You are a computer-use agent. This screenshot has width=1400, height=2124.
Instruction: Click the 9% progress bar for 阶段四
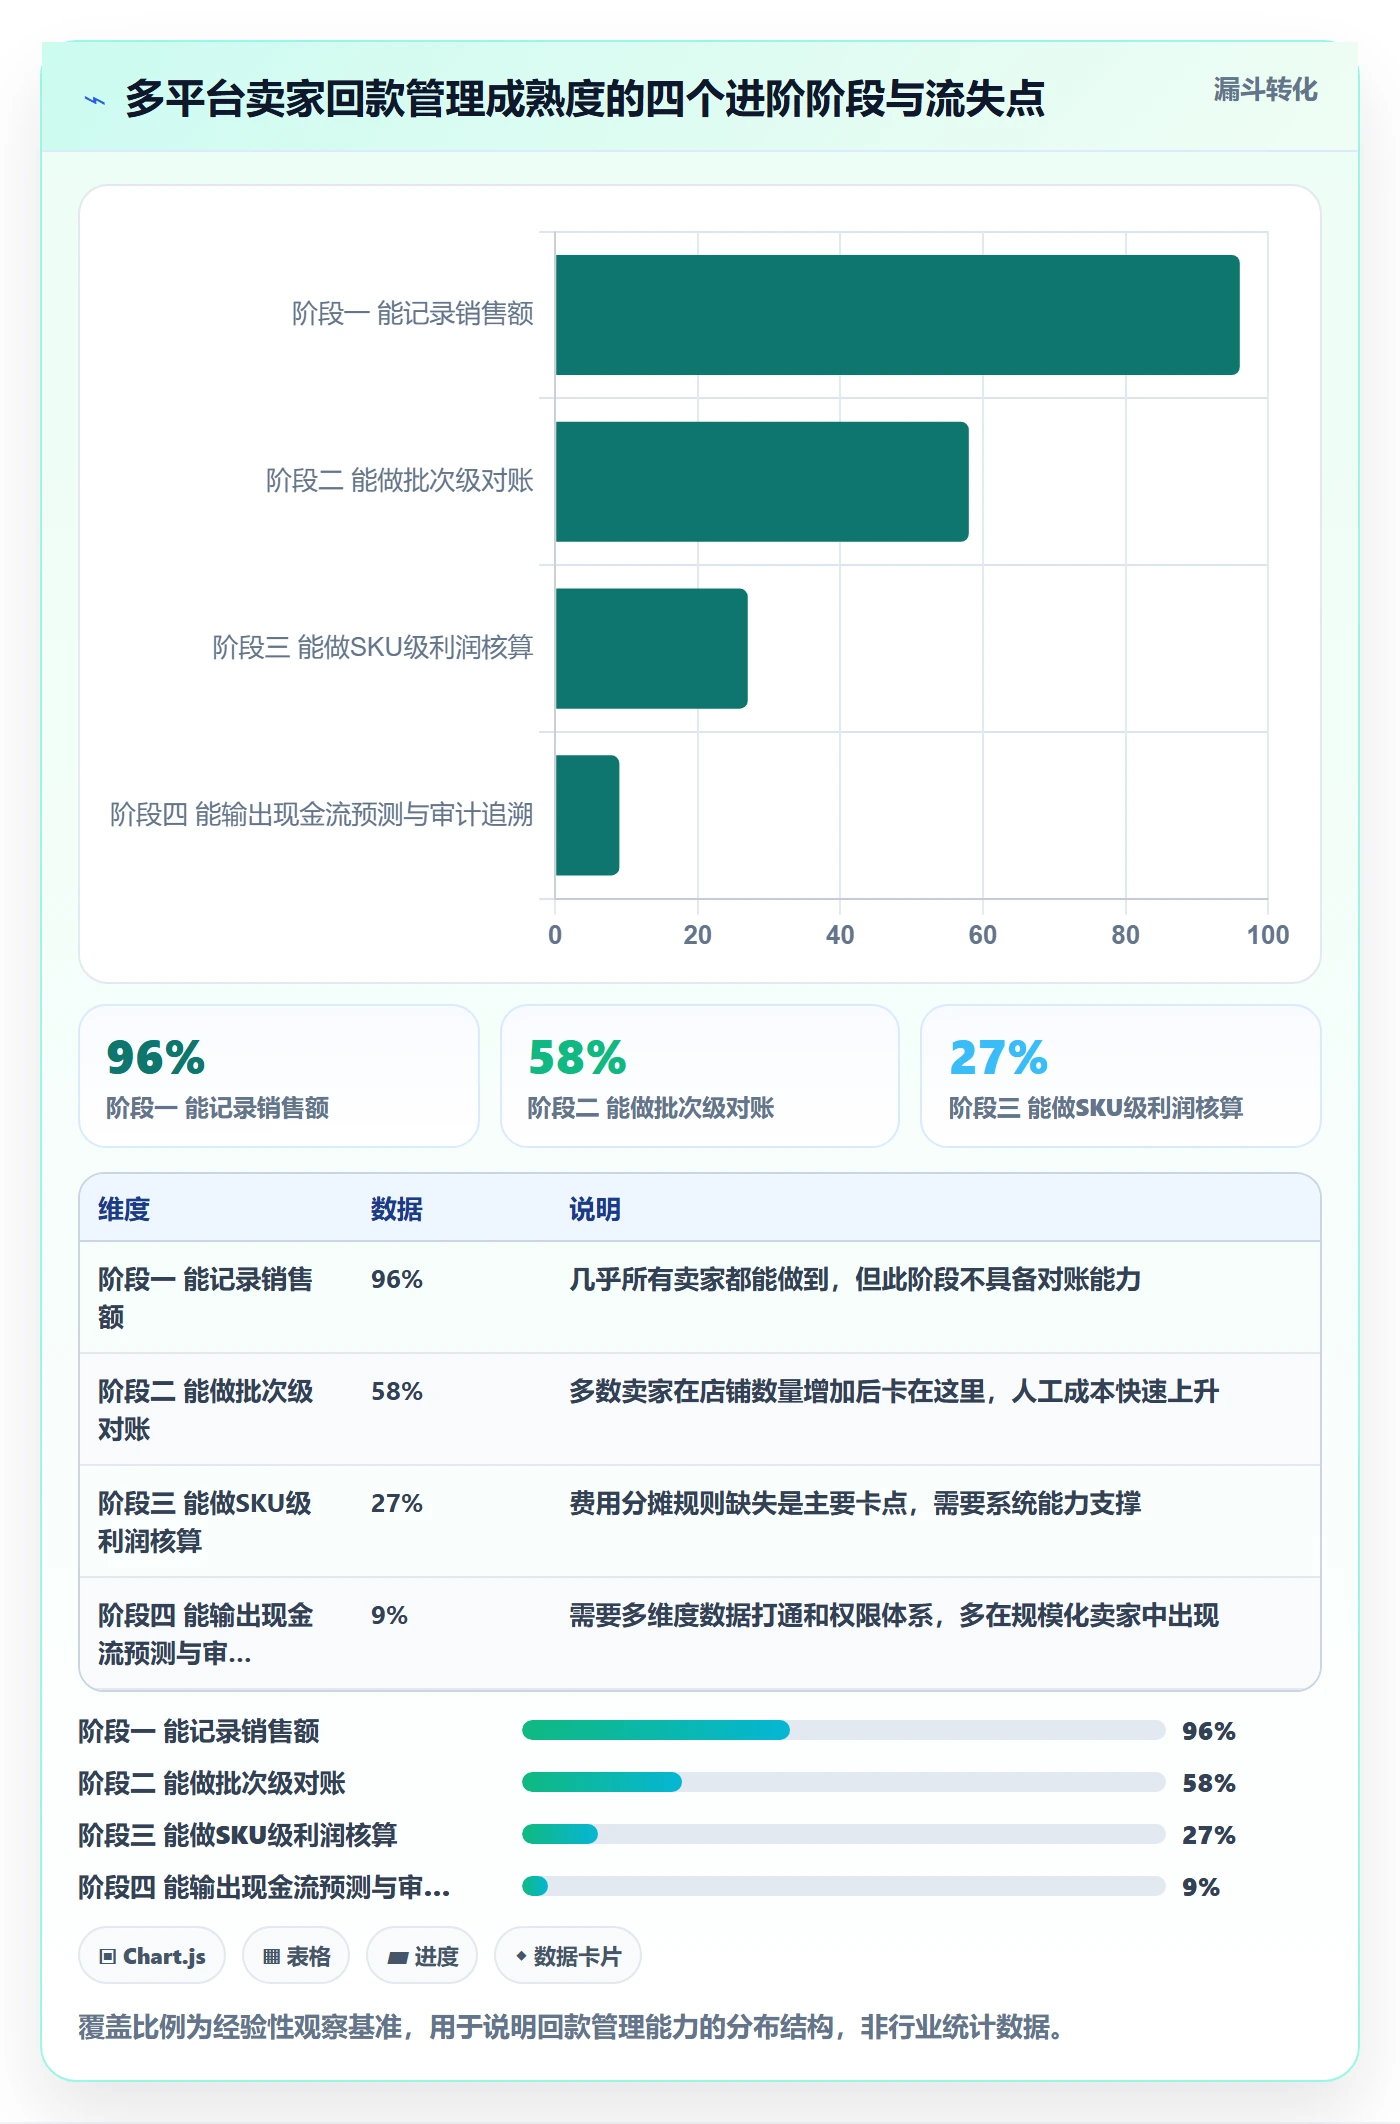click(x=844, y=1886)
